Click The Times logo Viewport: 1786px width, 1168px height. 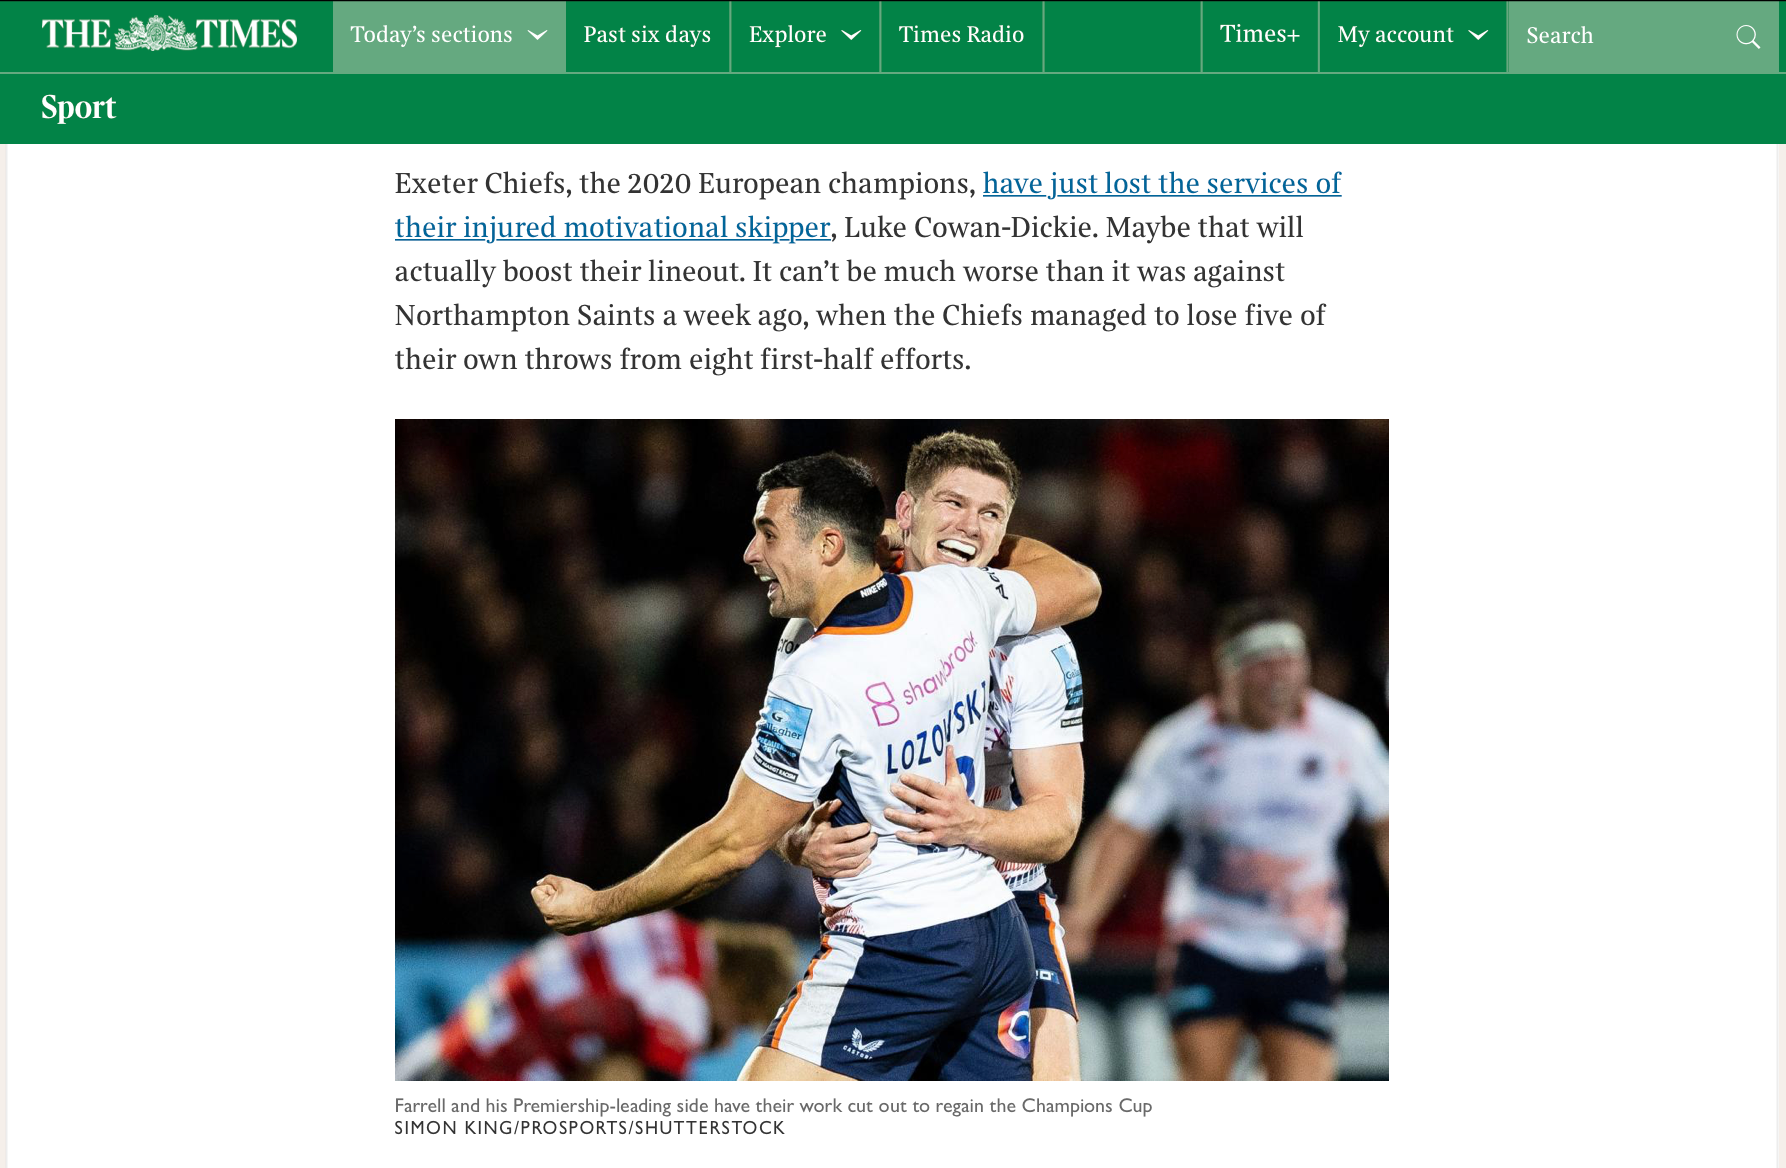click(x=169, y=35)
